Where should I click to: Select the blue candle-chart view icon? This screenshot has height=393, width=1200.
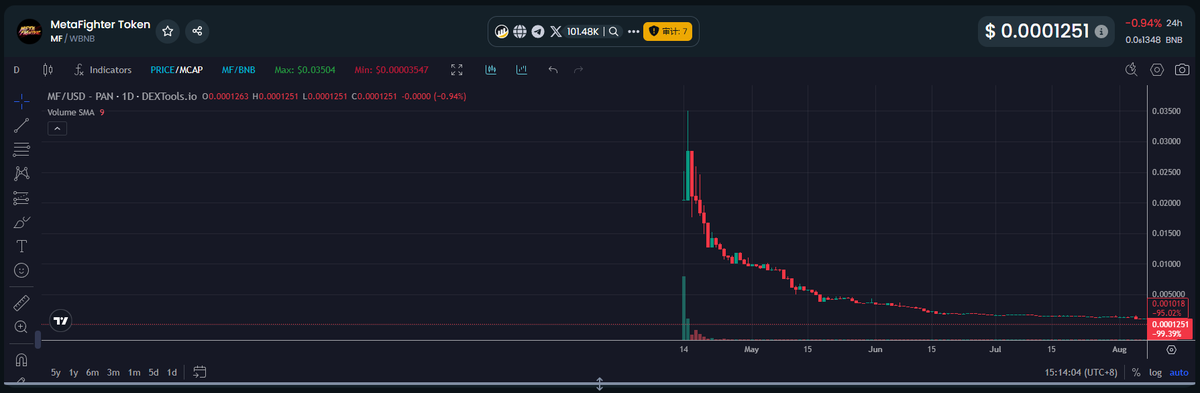pos(491,70)
